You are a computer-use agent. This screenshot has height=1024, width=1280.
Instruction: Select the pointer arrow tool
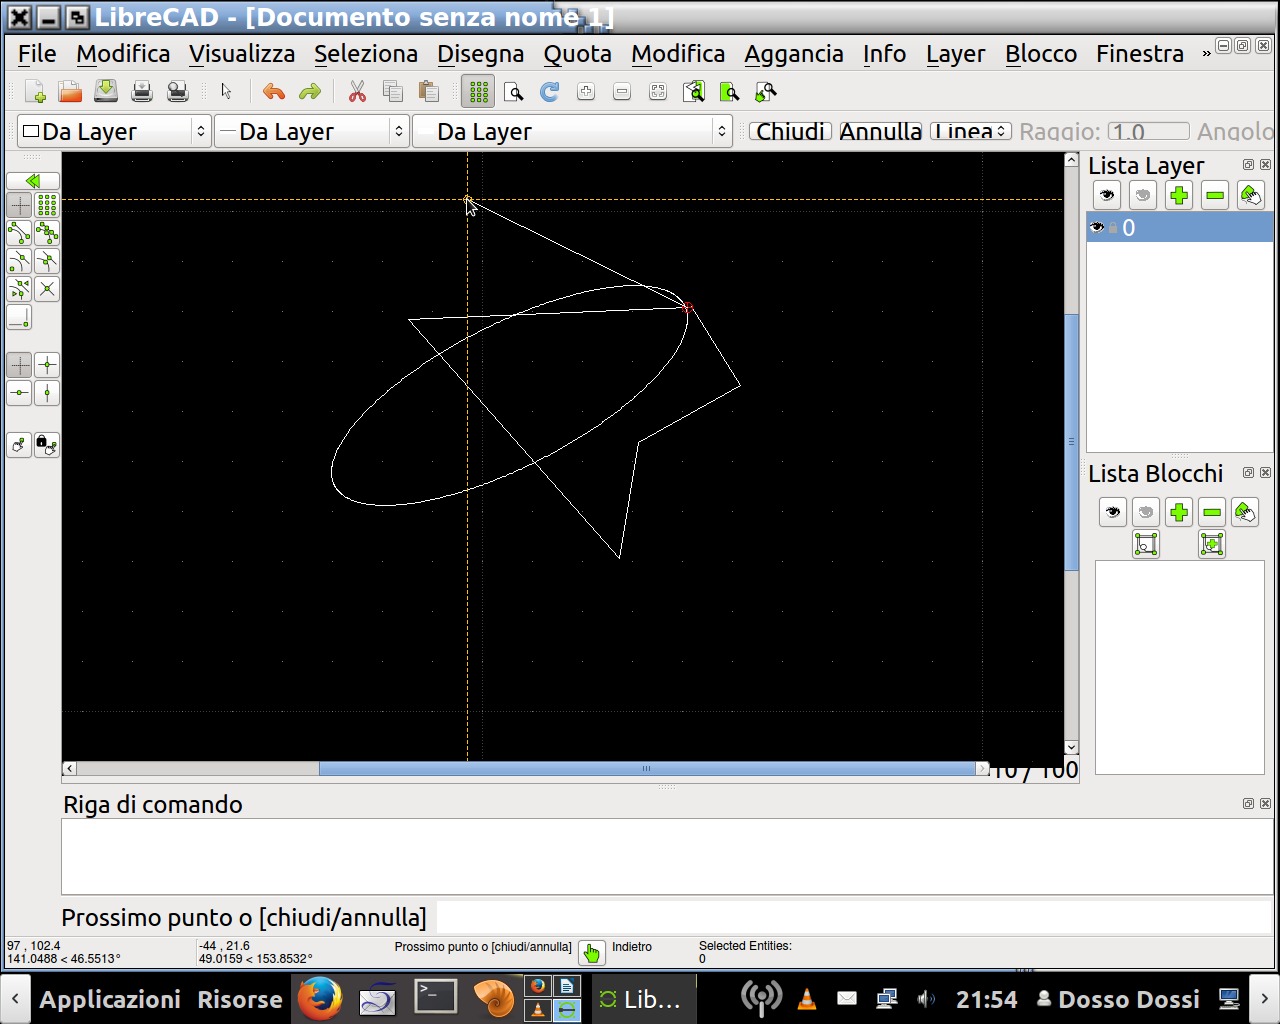click(x=226, y=92)
